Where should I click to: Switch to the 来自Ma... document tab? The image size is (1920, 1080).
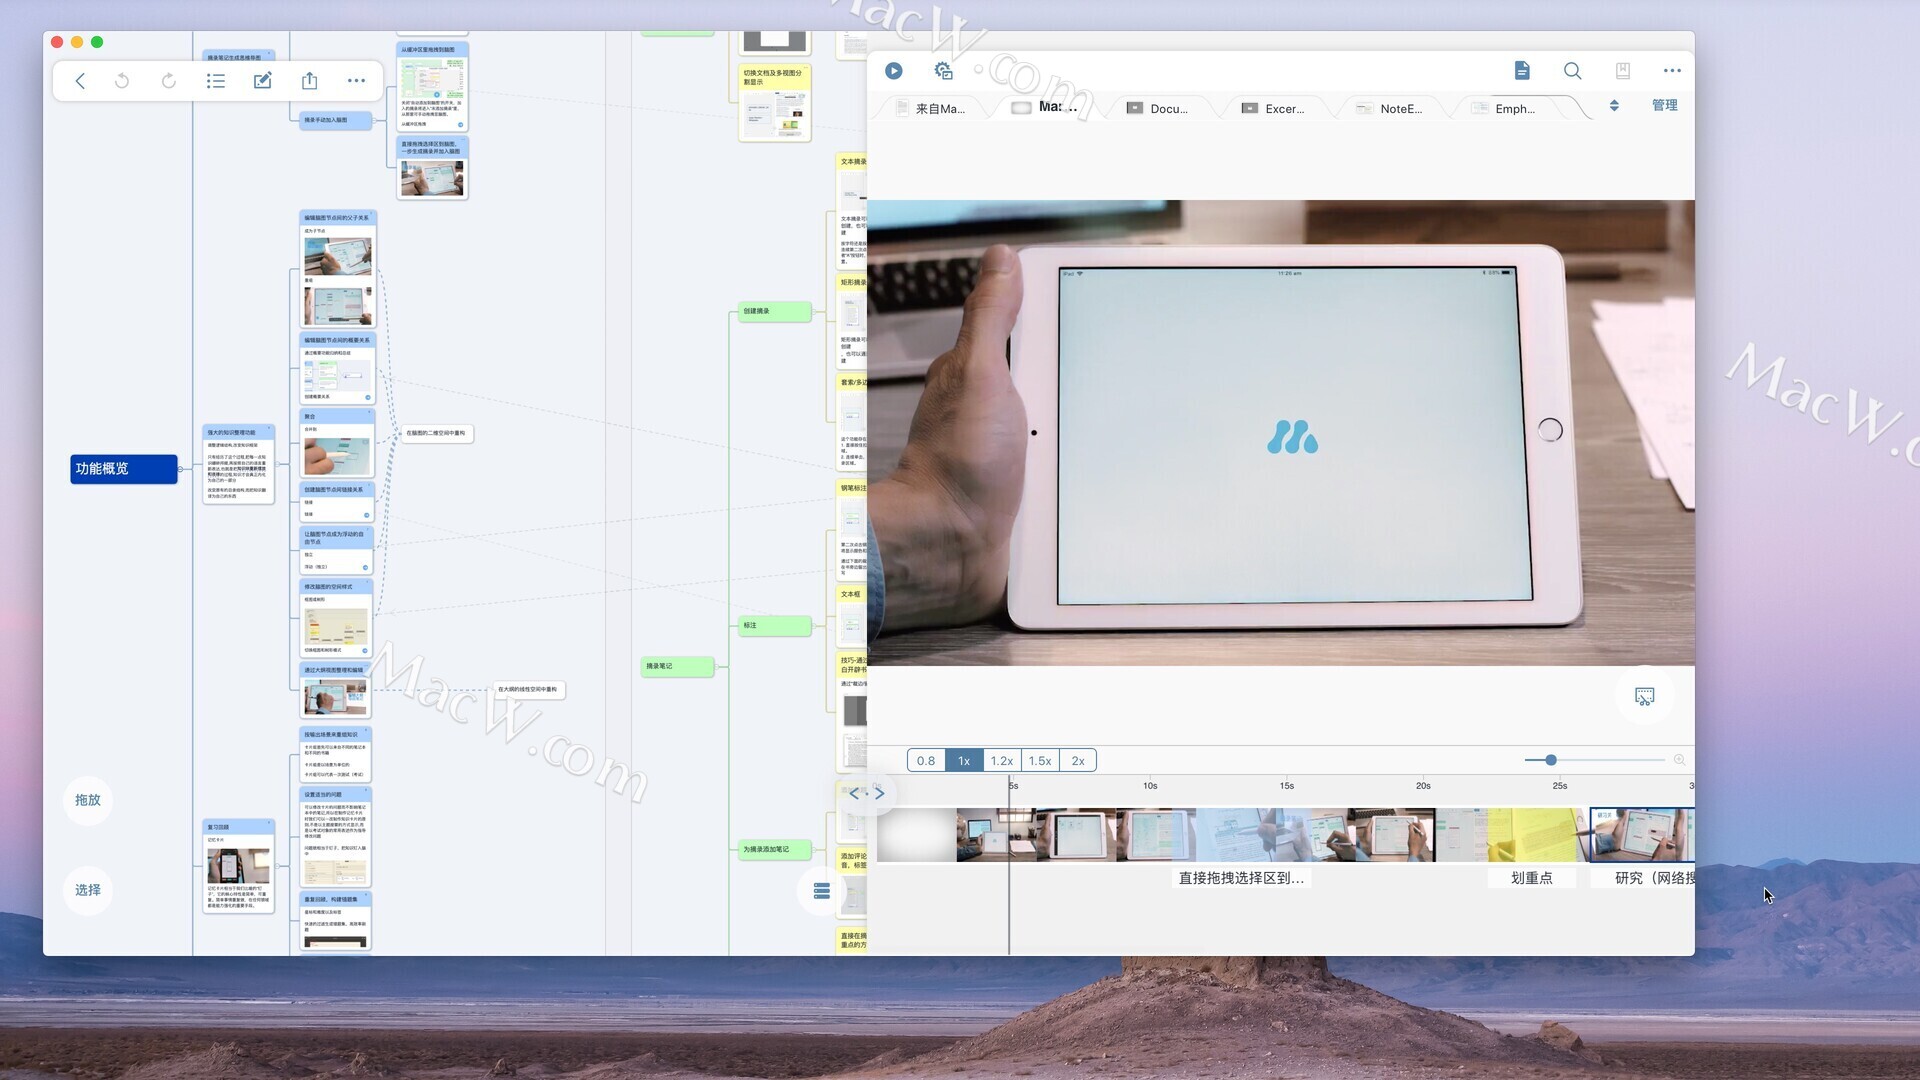pos(930,108)
